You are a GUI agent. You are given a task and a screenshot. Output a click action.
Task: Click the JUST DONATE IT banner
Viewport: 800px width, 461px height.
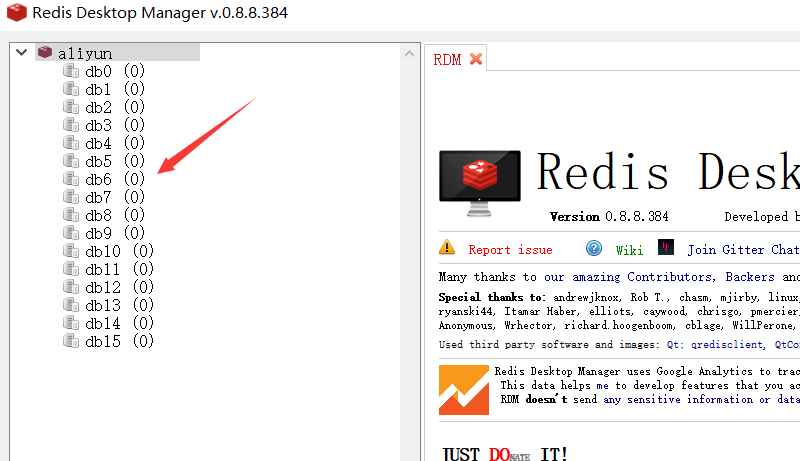[505, 453]
